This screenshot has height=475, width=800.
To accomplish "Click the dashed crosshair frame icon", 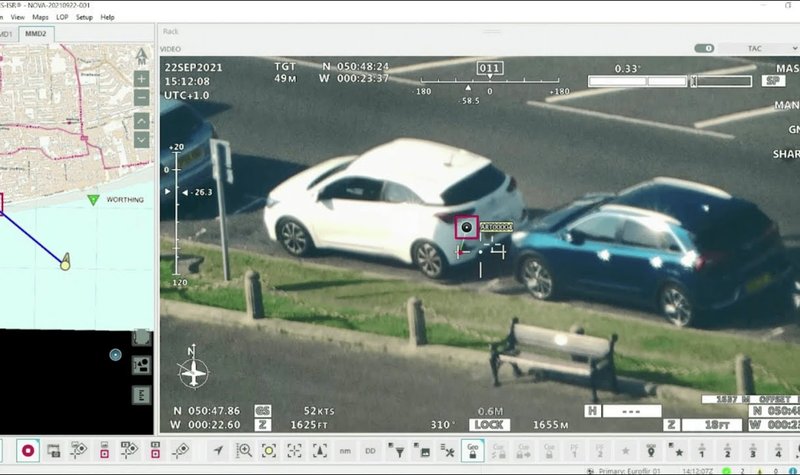I will pos(294,451).
